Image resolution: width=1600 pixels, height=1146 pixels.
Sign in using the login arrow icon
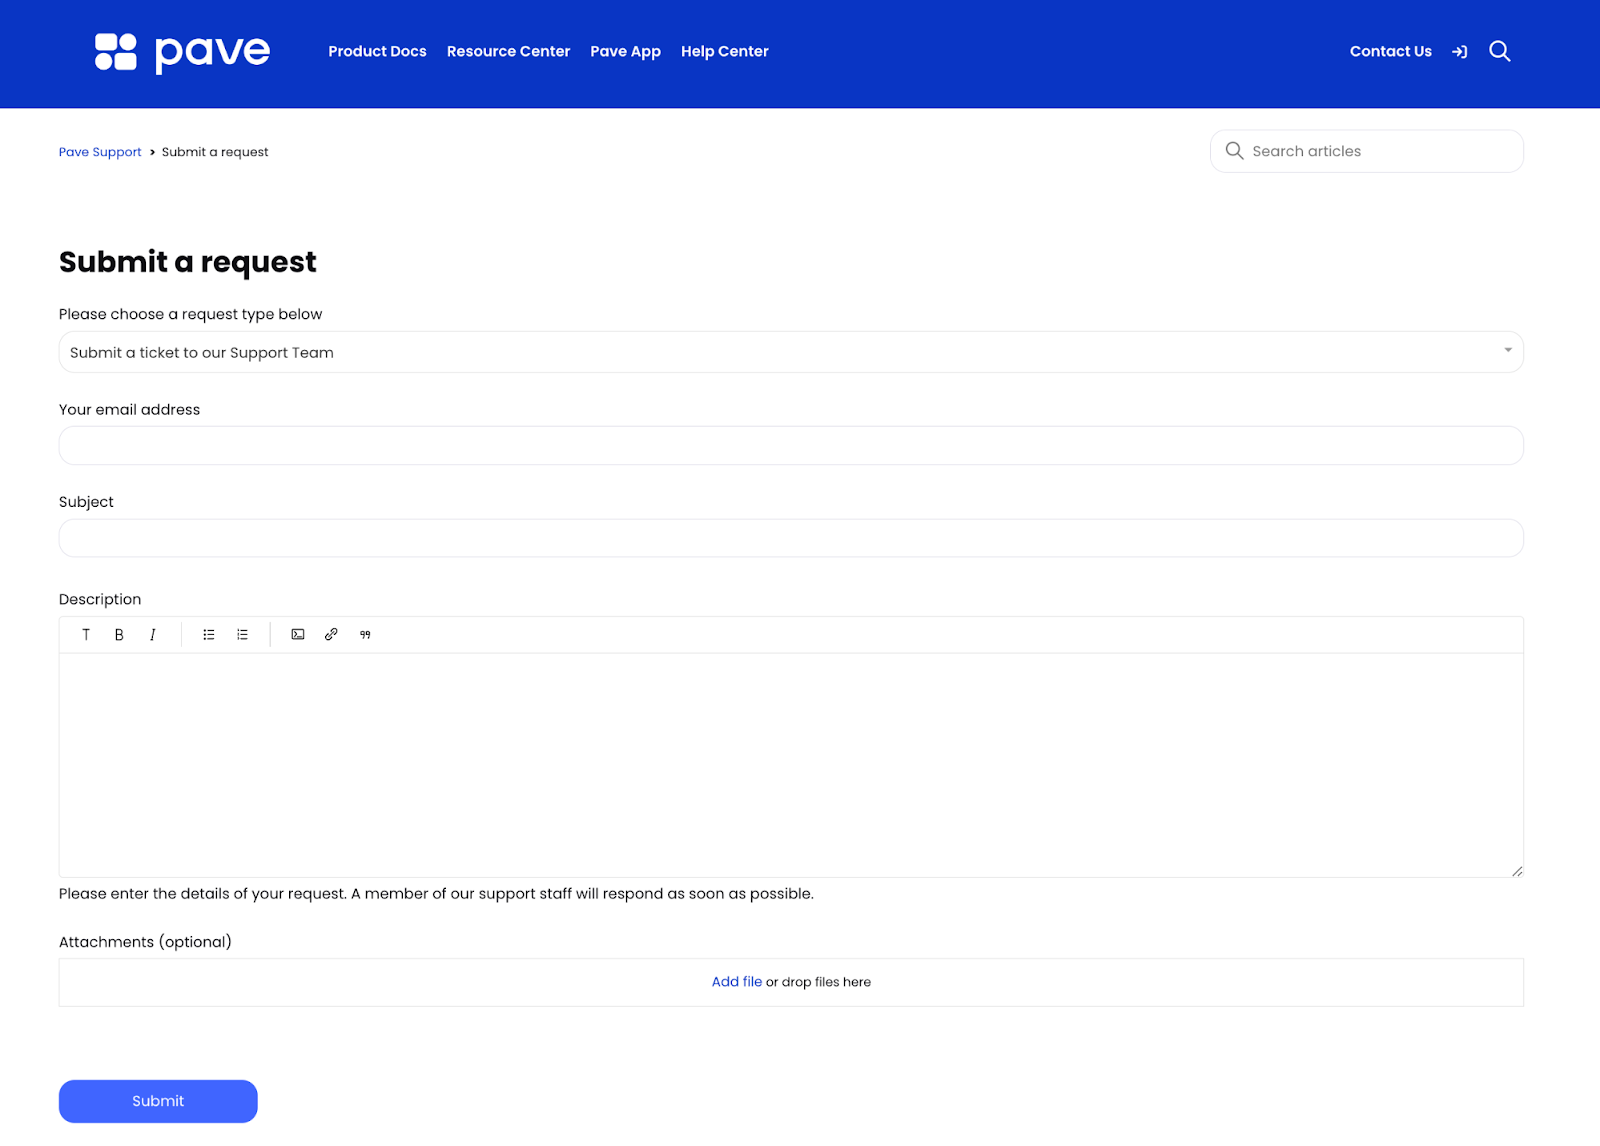pos(1459,51)
